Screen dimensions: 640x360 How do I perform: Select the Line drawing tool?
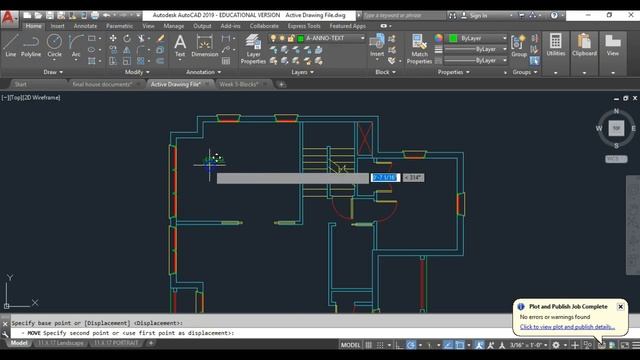tap(10, 45)
